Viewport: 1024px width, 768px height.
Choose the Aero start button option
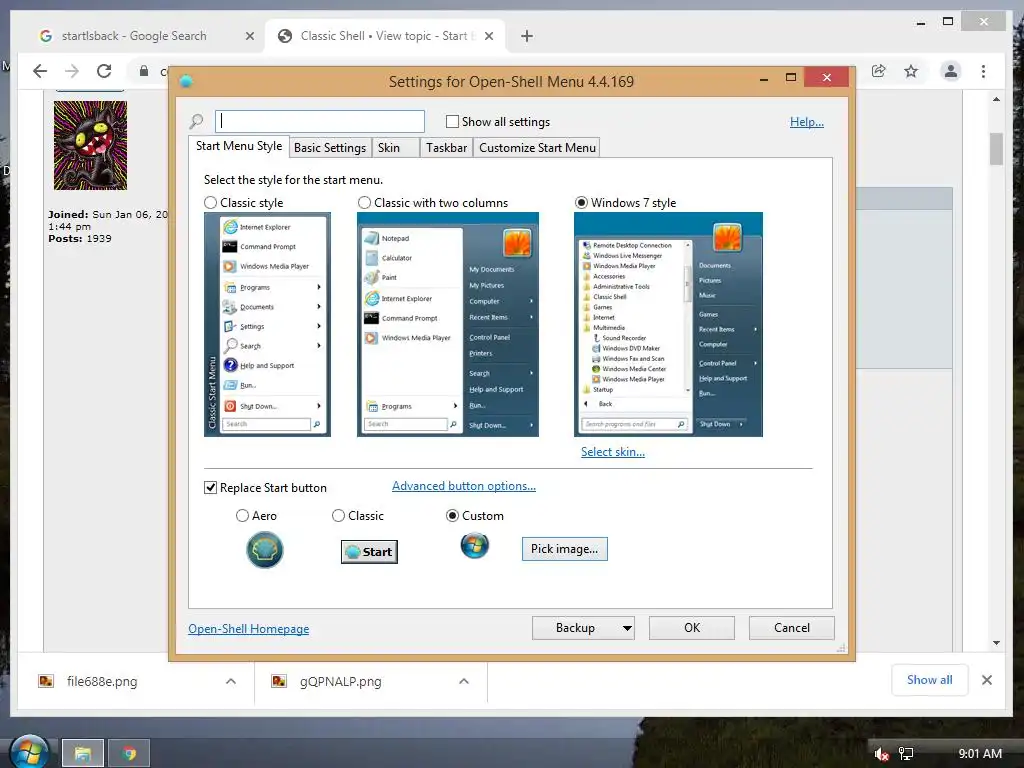click(242, 516)
